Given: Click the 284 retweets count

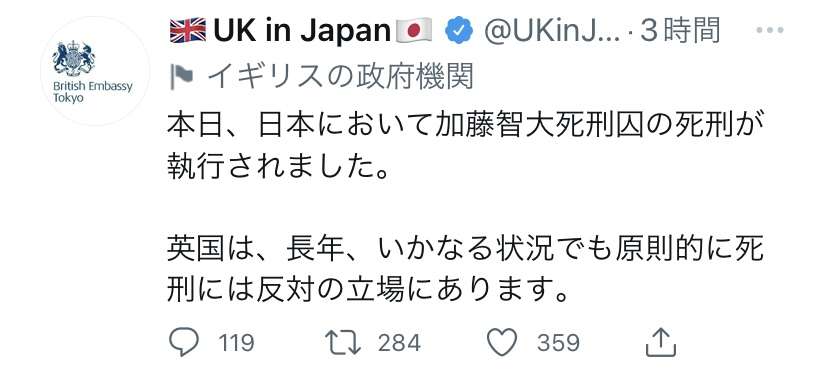Looking at the screenshot, I should (399, 343).
